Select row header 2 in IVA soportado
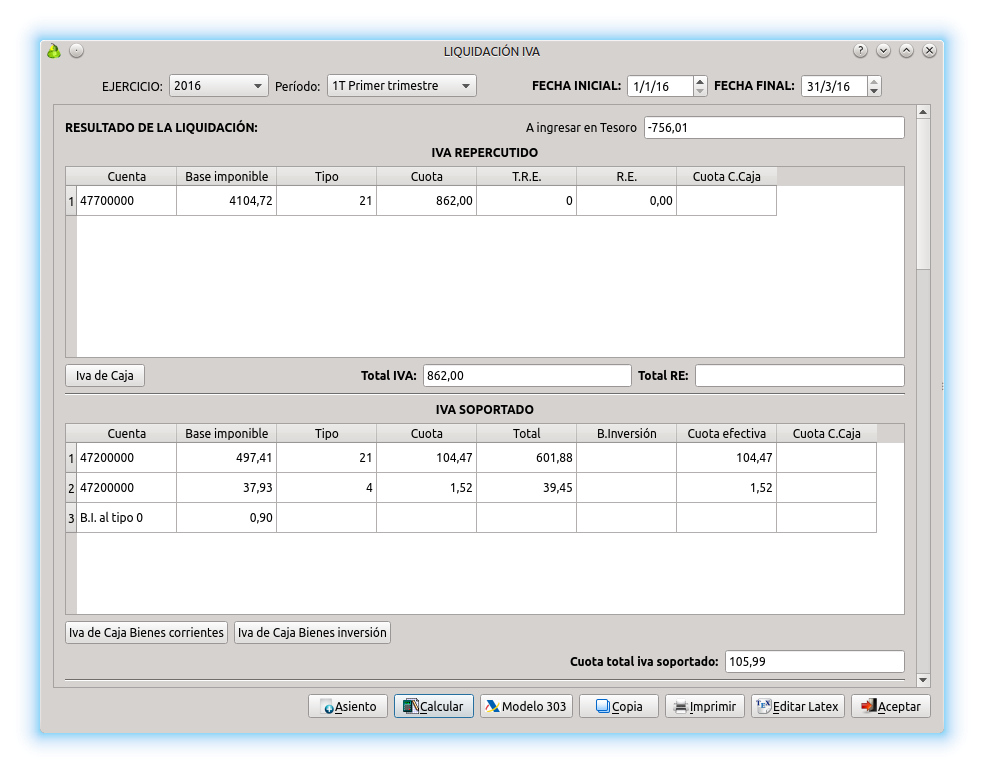The height and width of the screenshot is (773, 984). coord(71,488)
